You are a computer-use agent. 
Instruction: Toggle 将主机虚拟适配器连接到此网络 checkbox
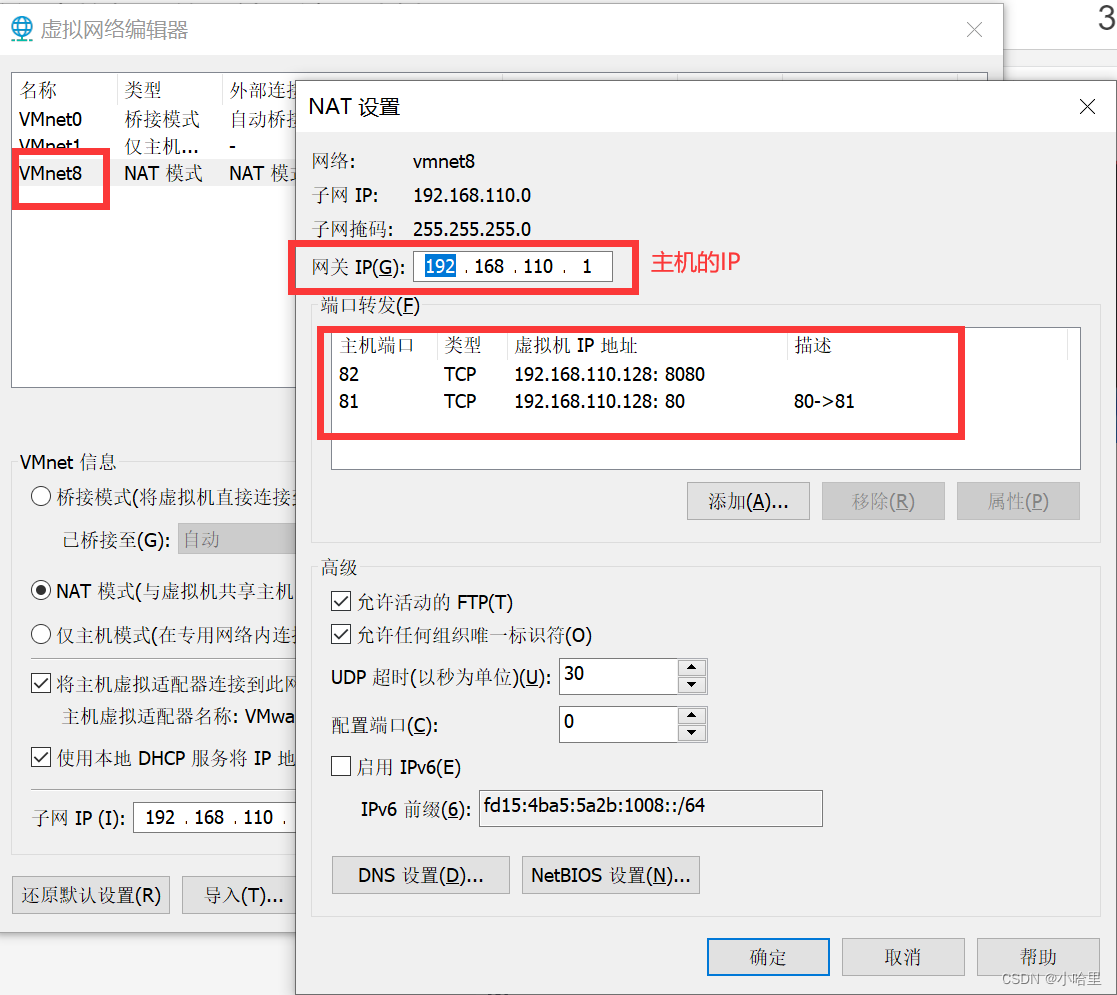(41, 684)
